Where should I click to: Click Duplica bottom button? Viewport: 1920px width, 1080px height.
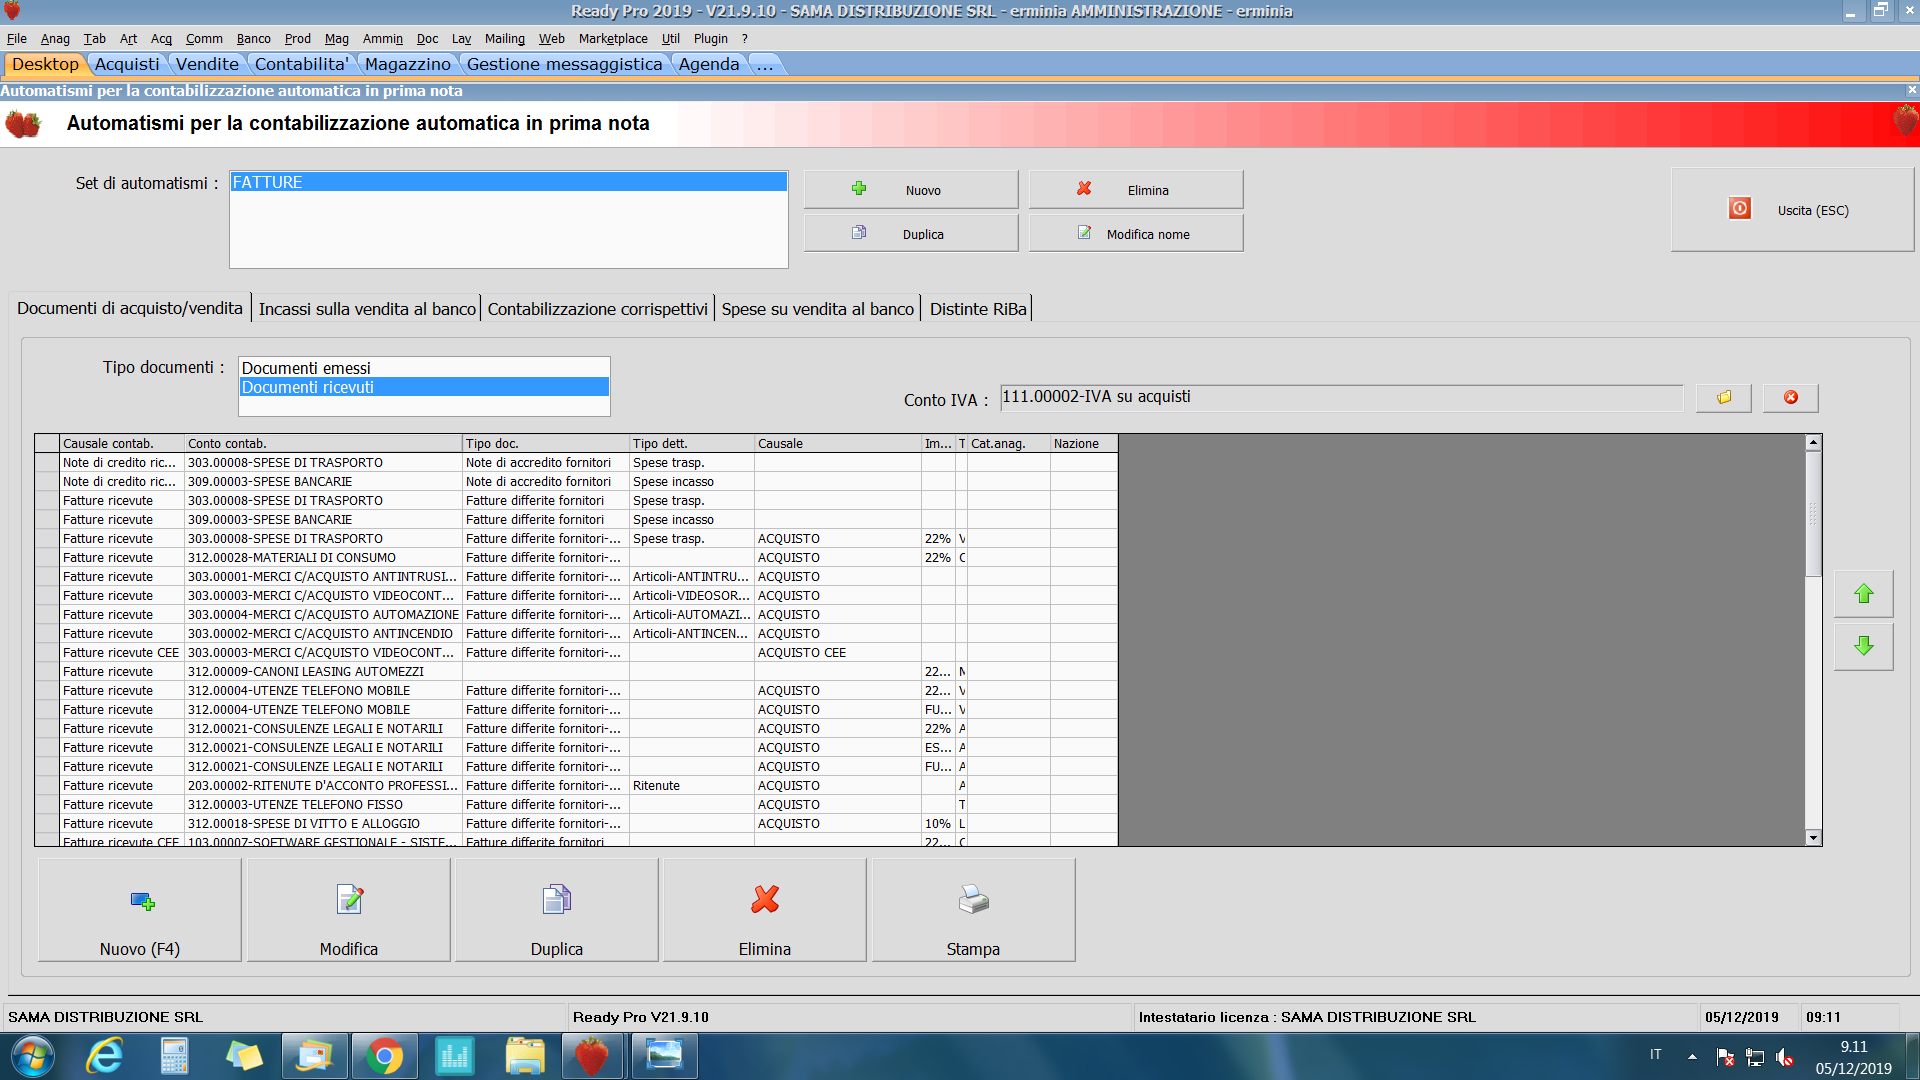click(557, 910)
